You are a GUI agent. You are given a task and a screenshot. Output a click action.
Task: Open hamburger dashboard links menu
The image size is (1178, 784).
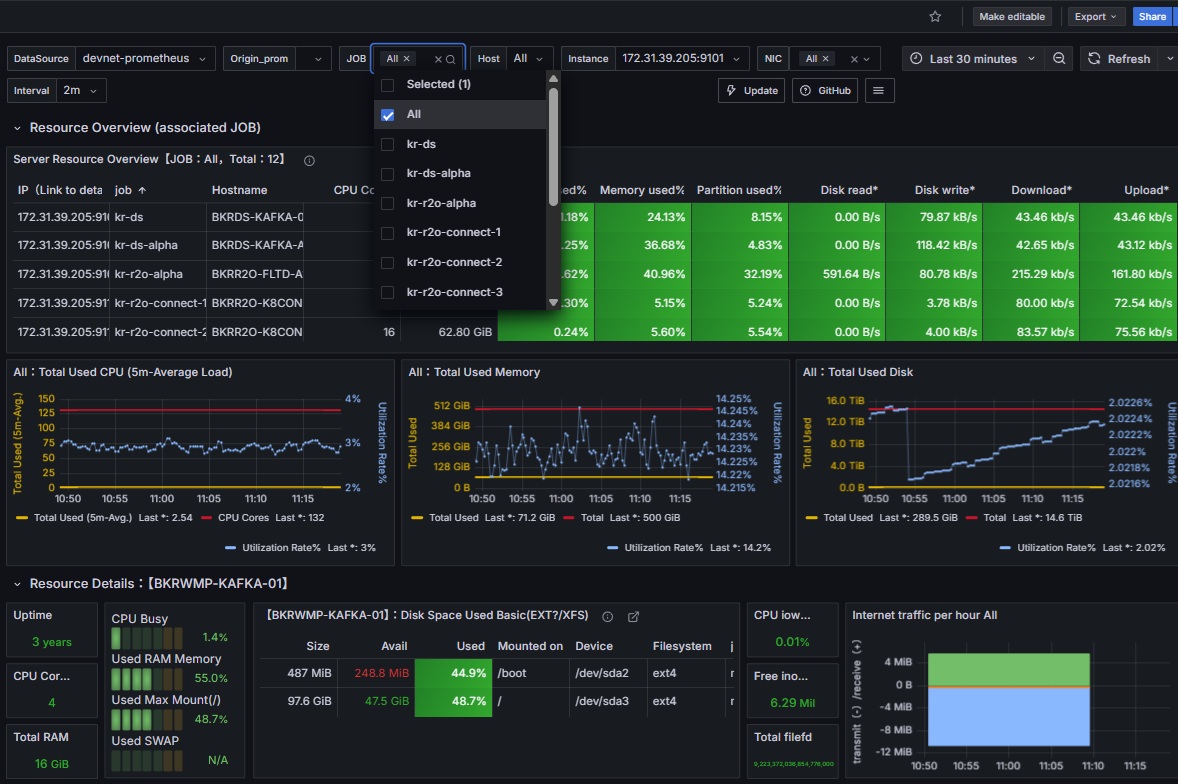[879, 90]
